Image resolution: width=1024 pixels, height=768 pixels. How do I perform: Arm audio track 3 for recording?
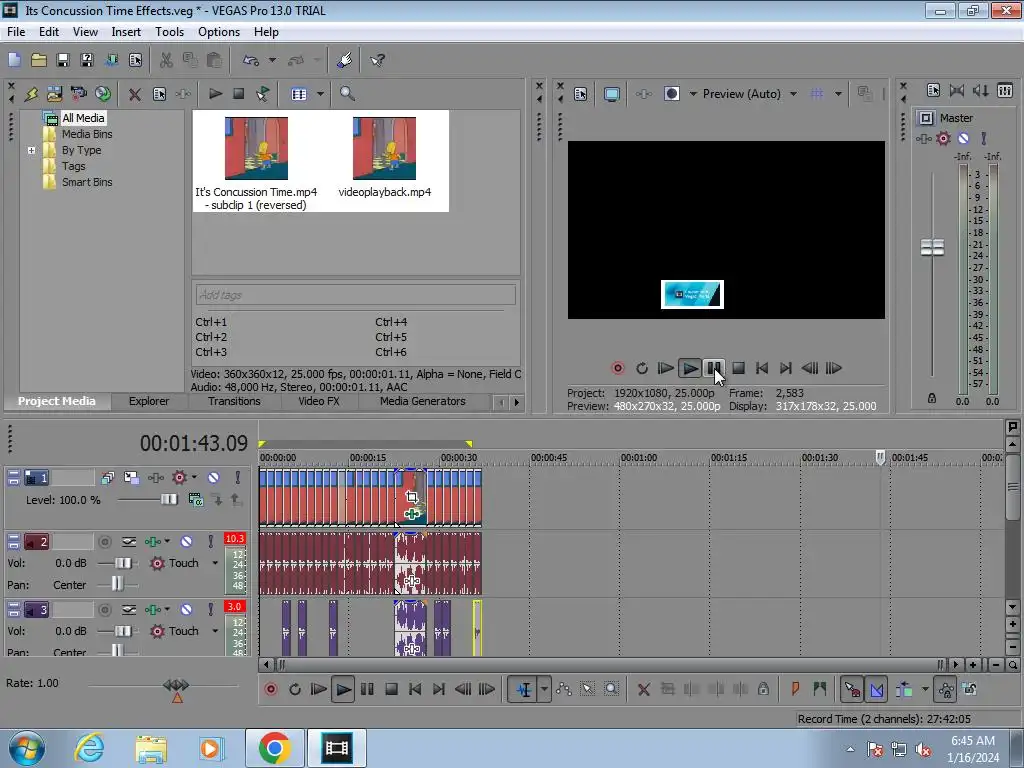tap(104, 609)
